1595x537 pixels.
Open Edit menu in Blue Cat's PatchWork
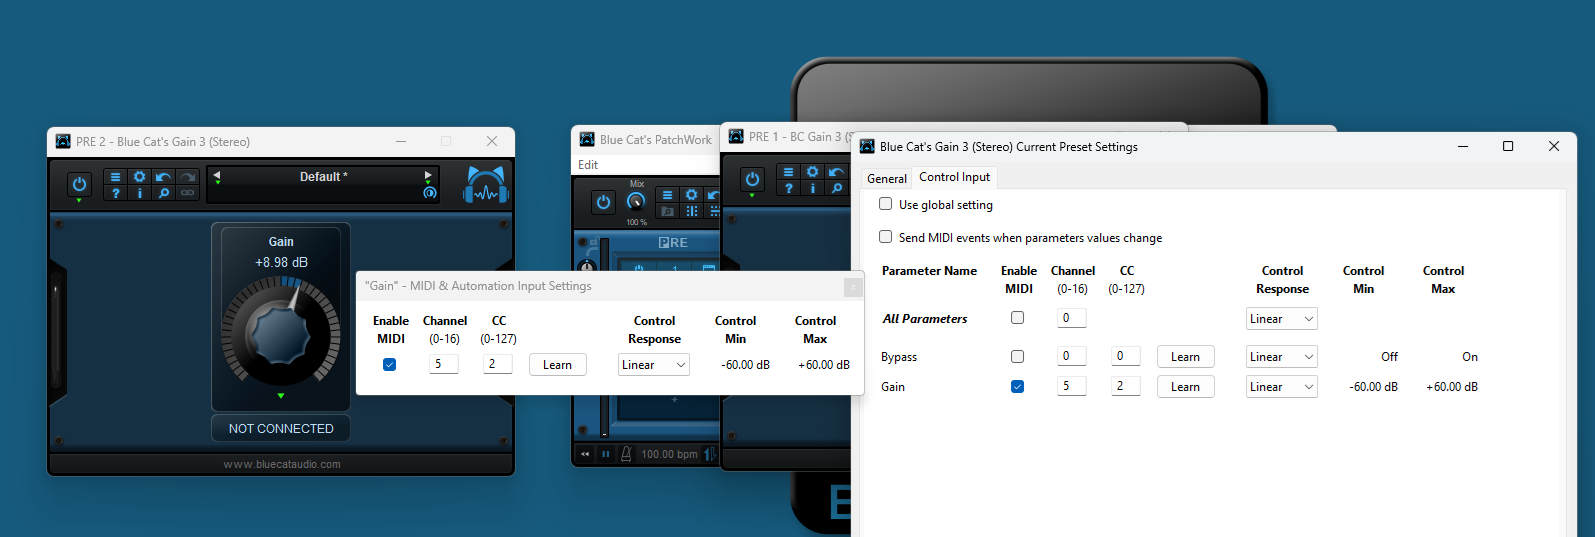588,165
